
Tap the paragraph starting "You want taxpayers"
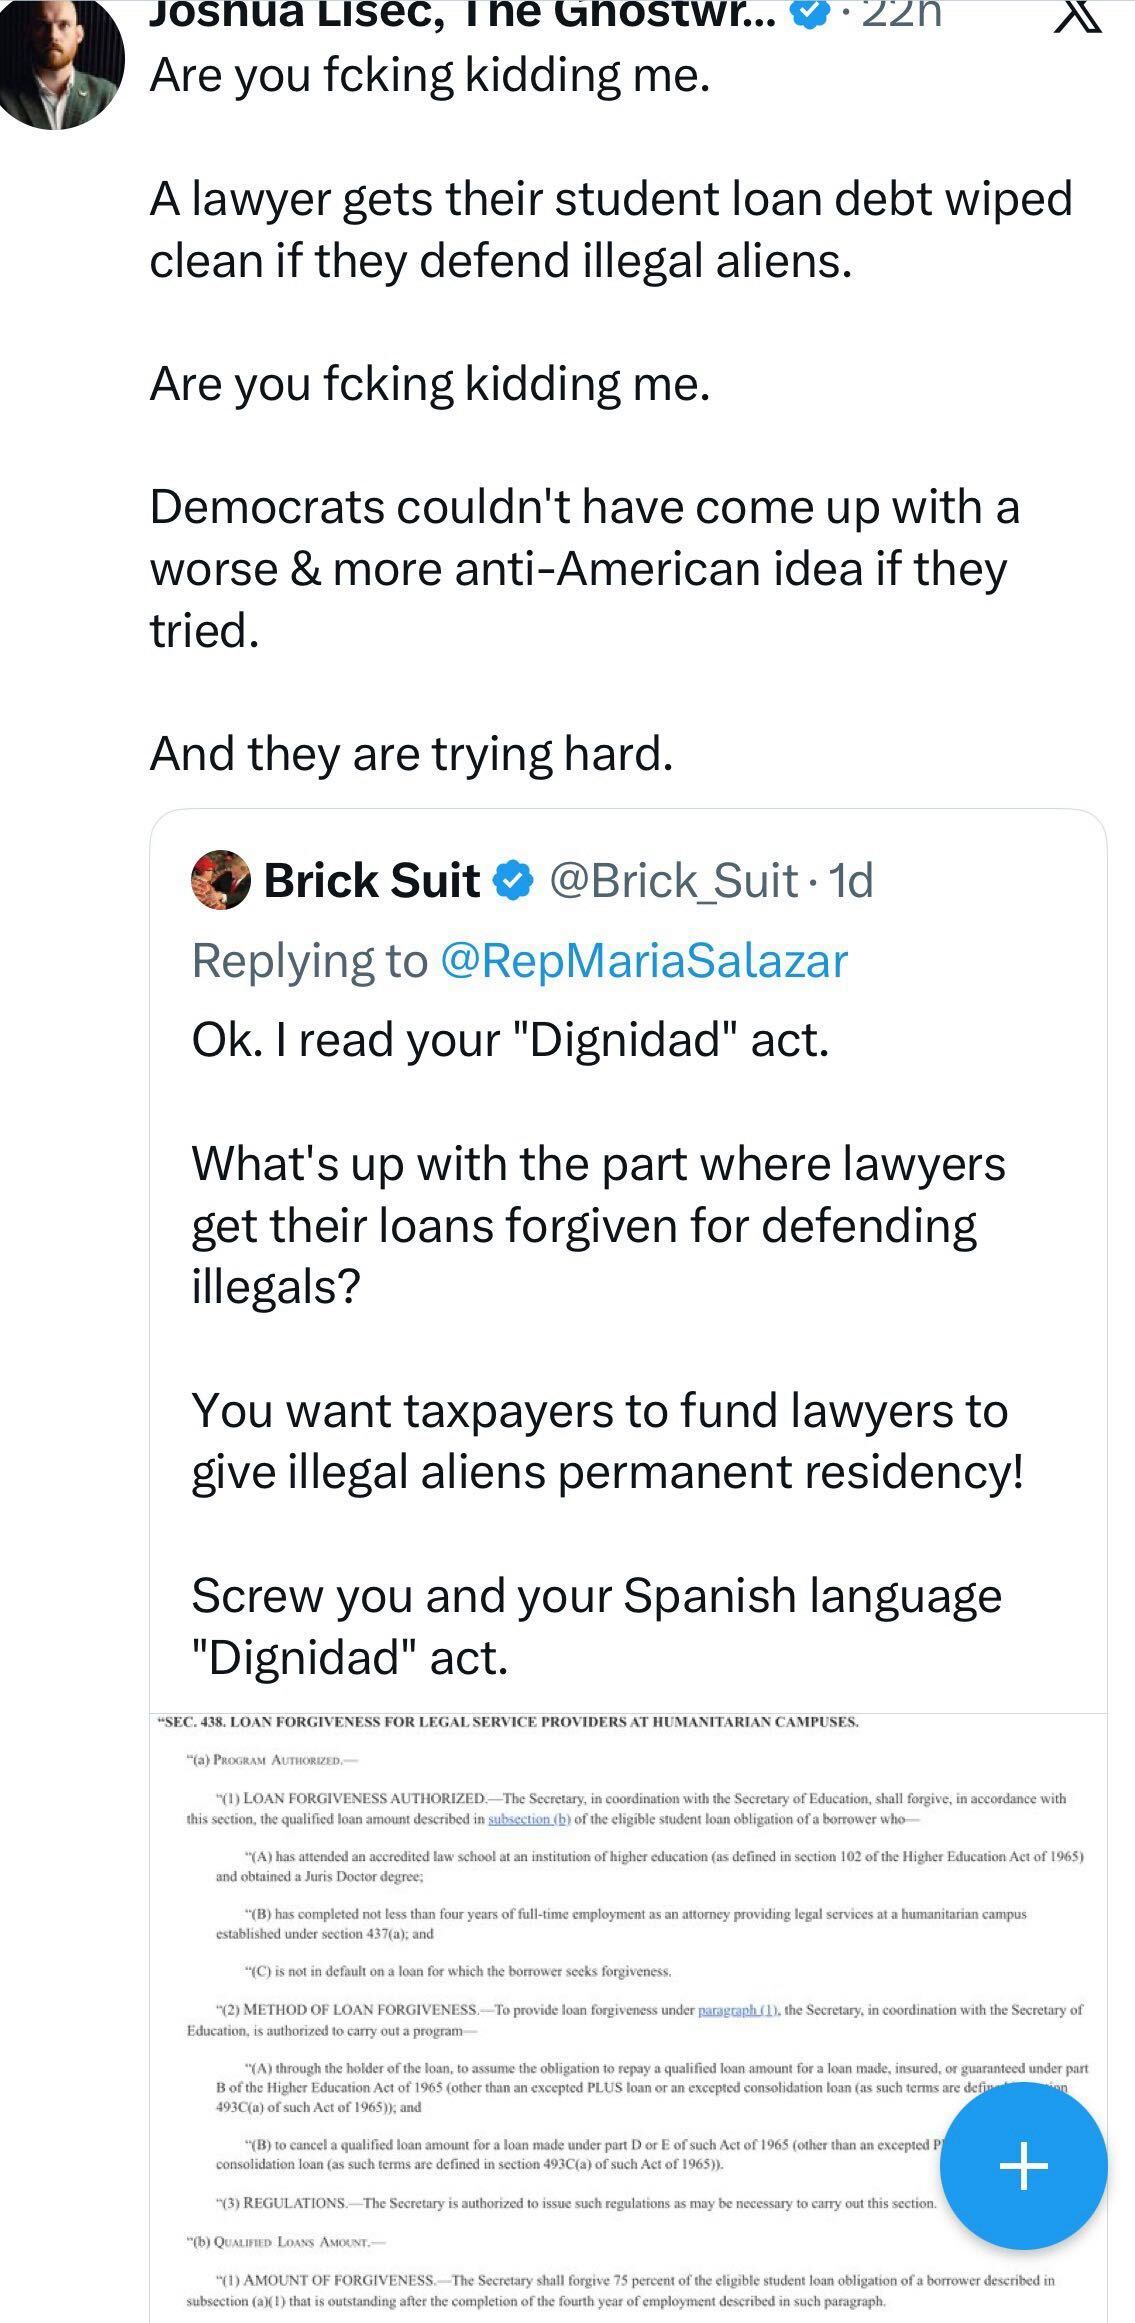point(607,1441)
